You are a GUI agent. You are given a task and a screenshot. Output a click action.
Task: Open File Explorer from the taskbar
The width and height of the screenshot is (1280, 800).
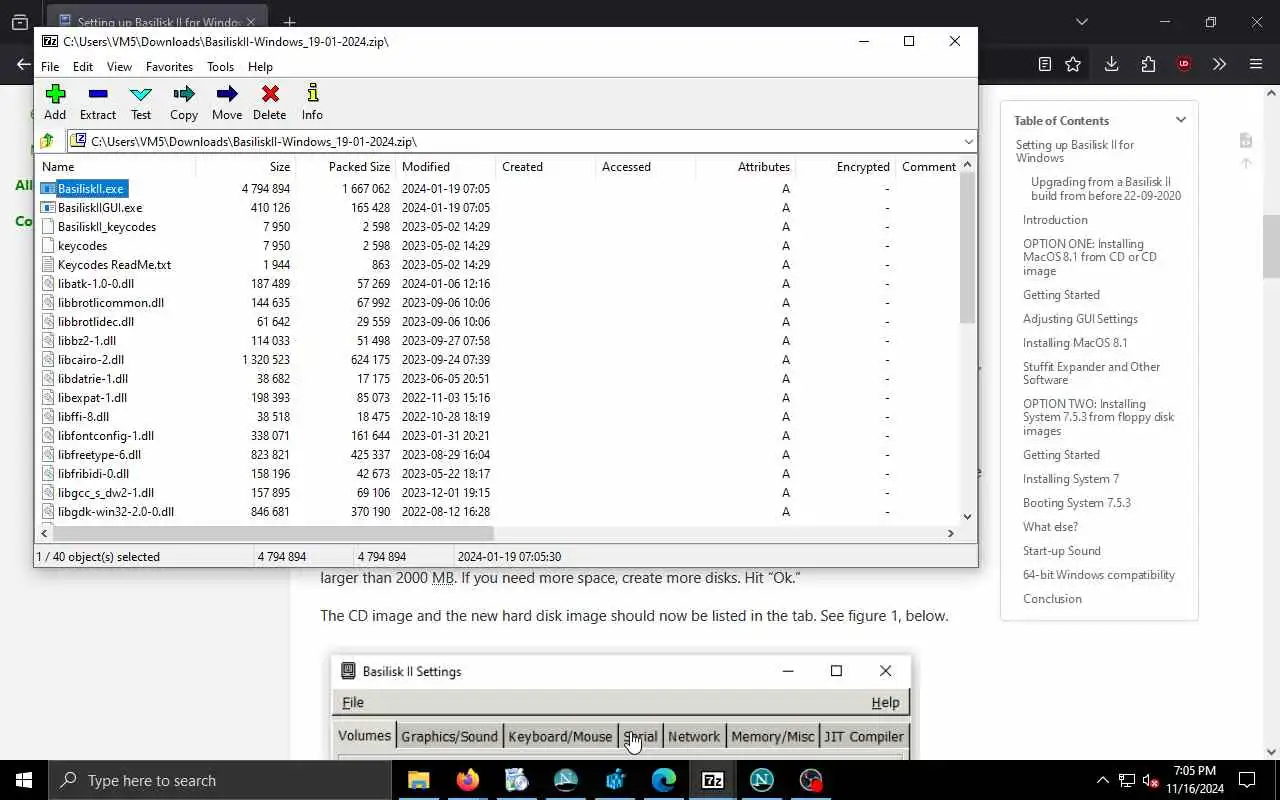coord(418,780)
